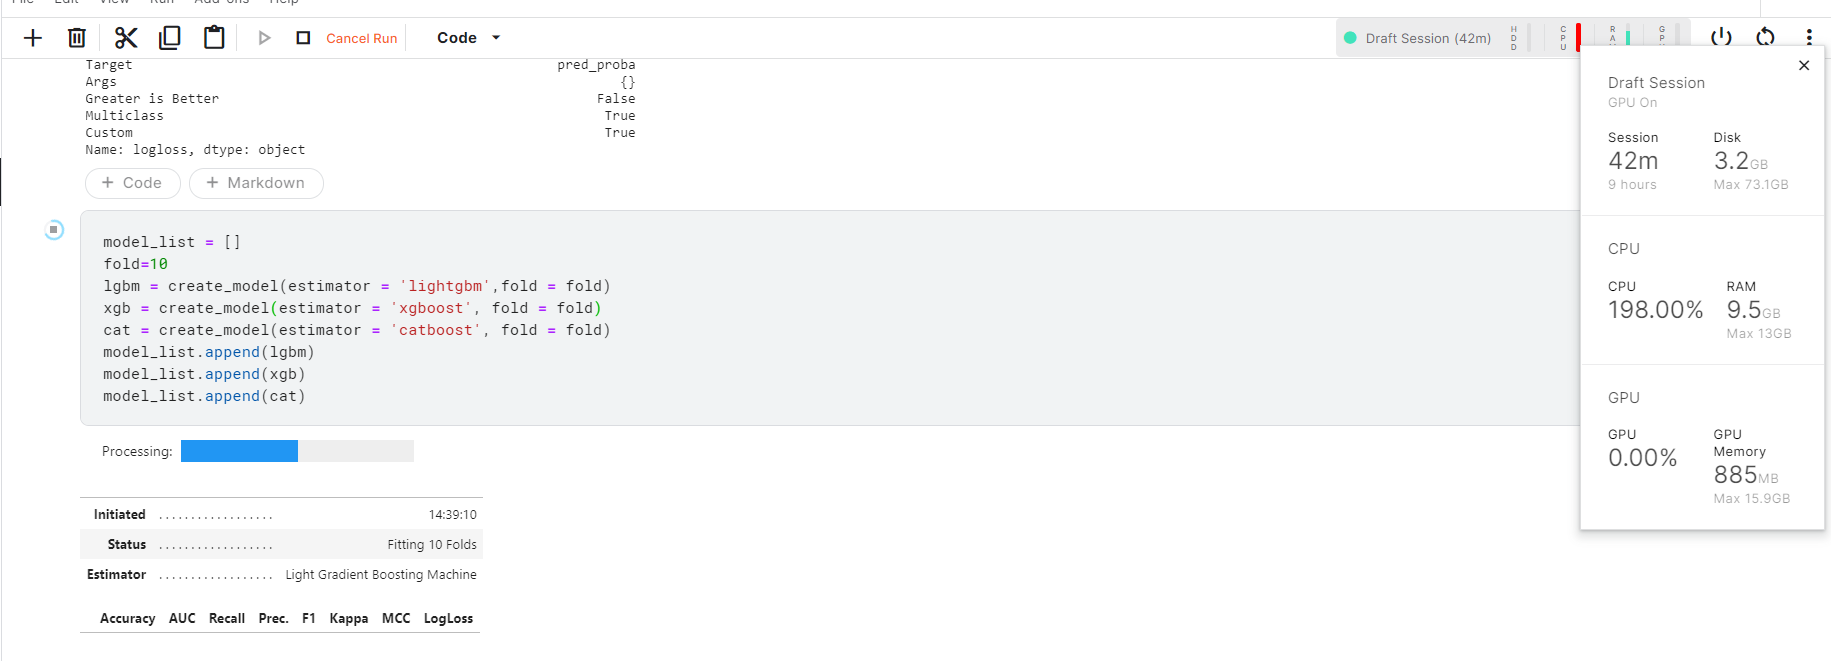Run the model_list code cell
This screenshot has width=1831, height=661.
pyautogui.click(x=52, y=230)
